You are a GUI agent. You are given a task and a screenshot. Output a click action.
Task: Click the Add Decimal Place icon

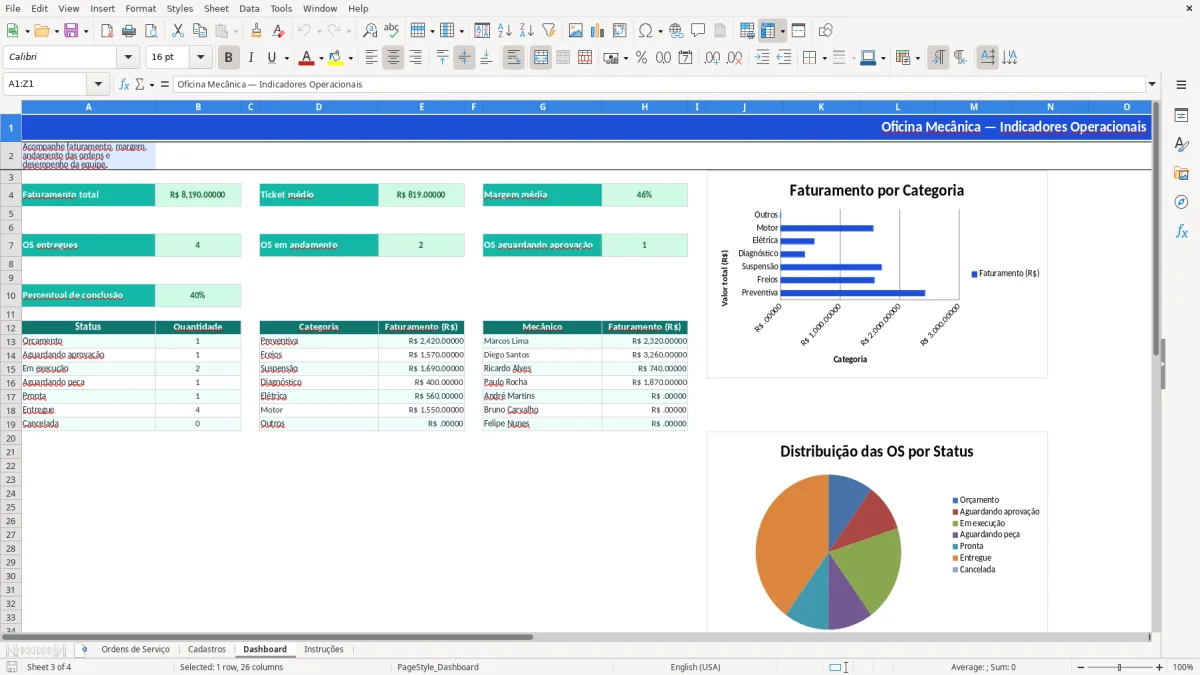pyautogui.click(x=713, y=58)
